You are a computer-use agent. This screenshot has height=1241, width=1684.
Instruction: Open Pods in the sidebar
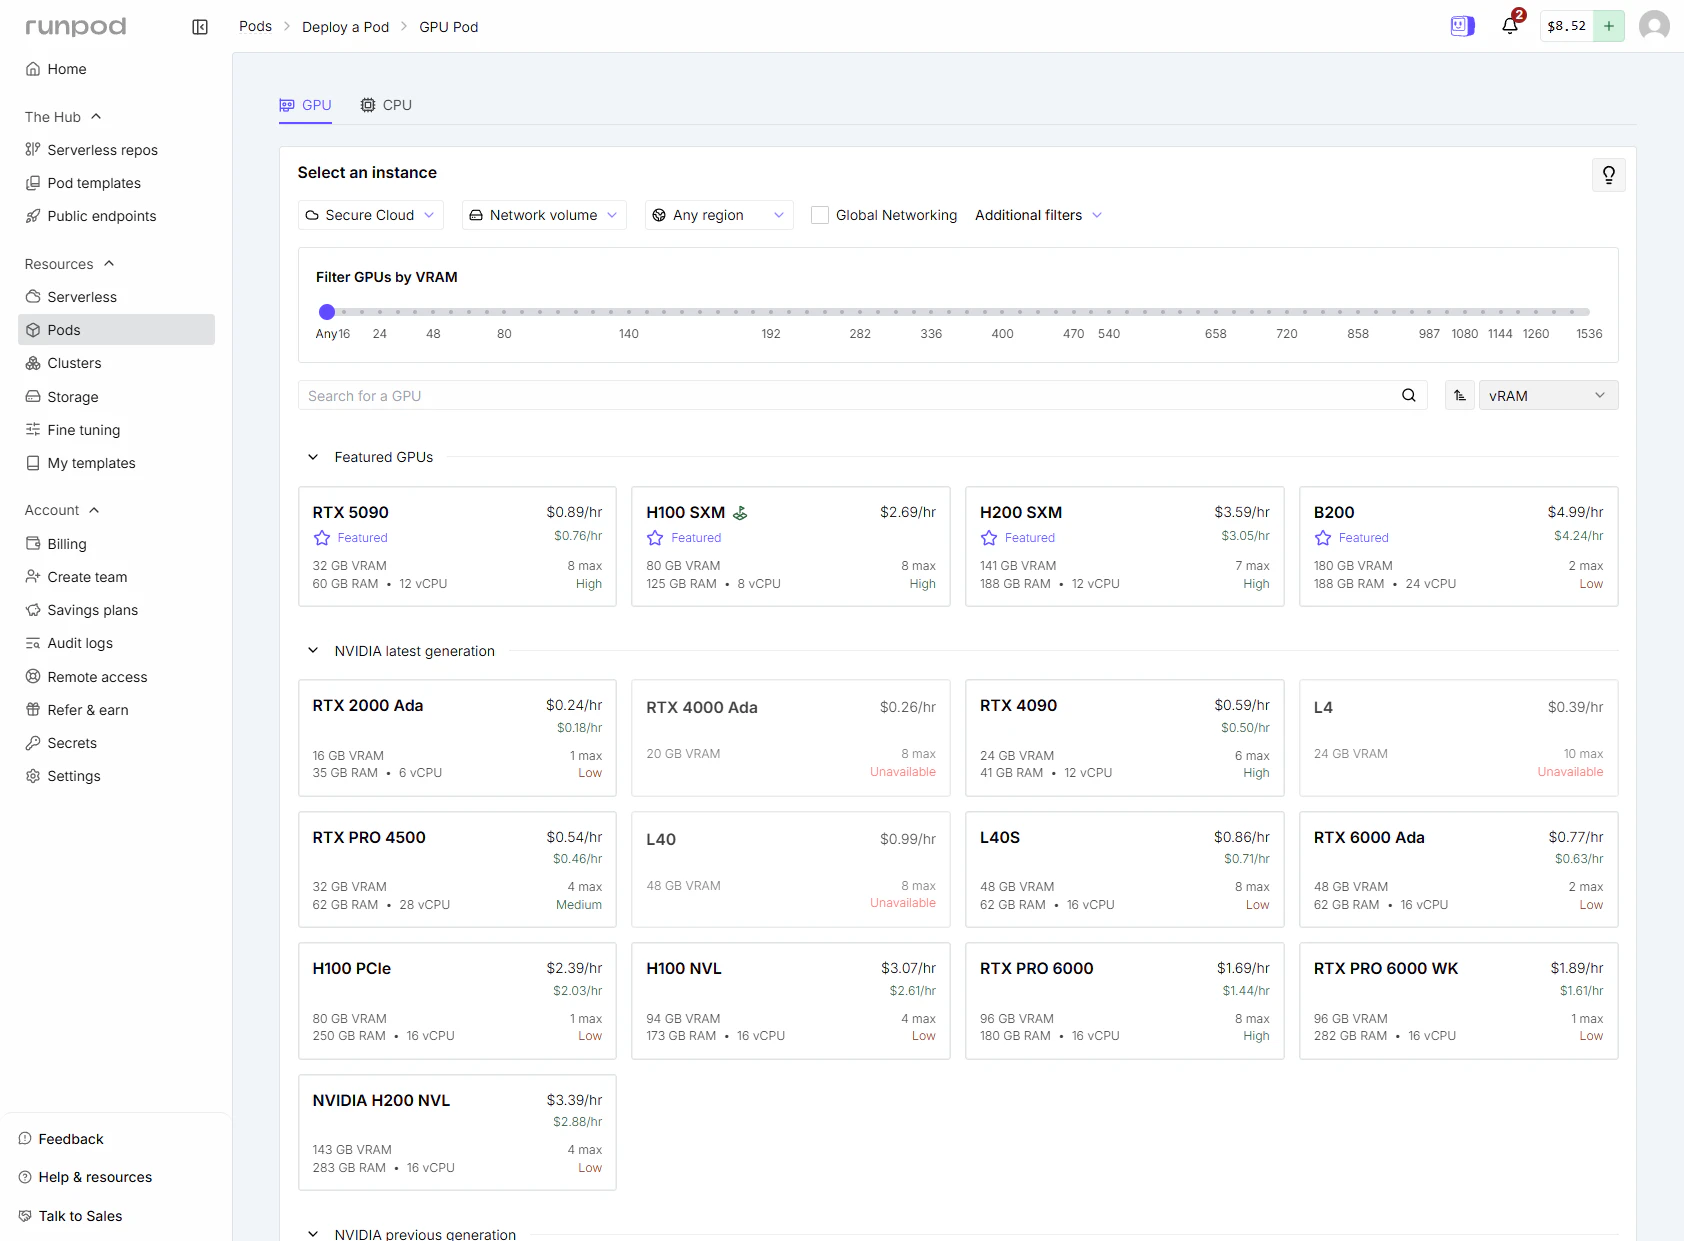click(116, 330)
